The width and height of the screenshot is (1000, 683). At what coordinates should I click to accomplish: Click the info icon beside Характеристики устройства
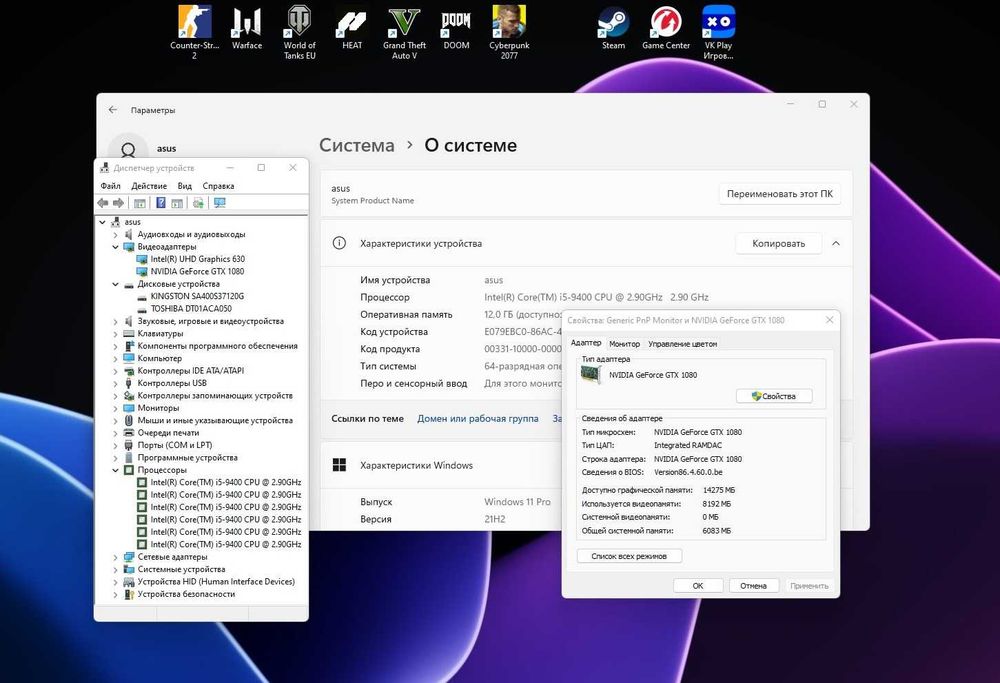(339, 243)
